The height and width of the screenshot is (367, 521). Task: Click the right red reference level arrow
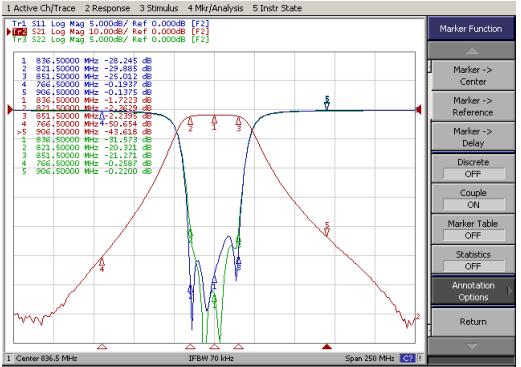coord(419,109)
